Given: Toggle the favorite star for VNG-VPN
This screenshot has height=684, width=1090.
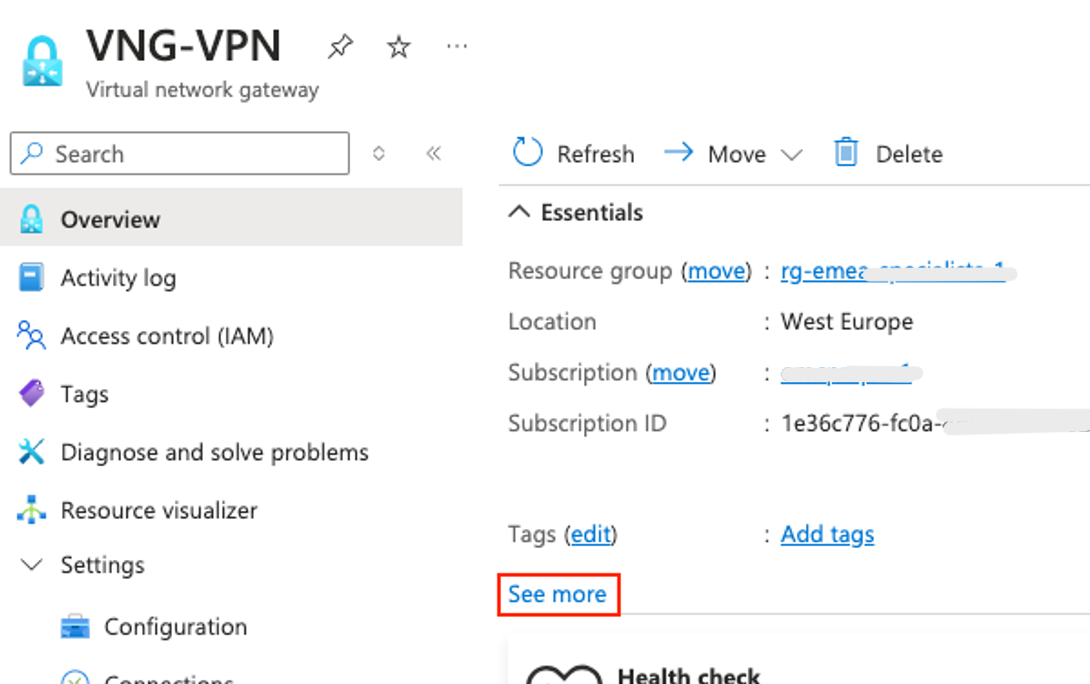Looking at the screenshot, I should coord(397,45).
